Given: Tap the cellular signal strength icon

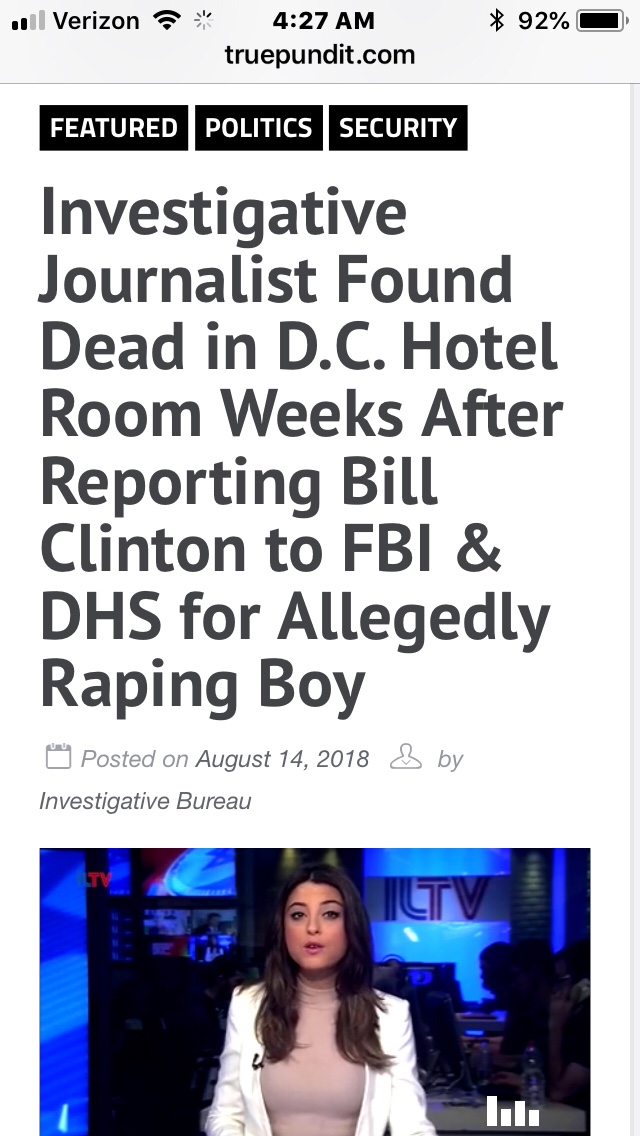Looking at the screenshot, I should coord(27,22).
